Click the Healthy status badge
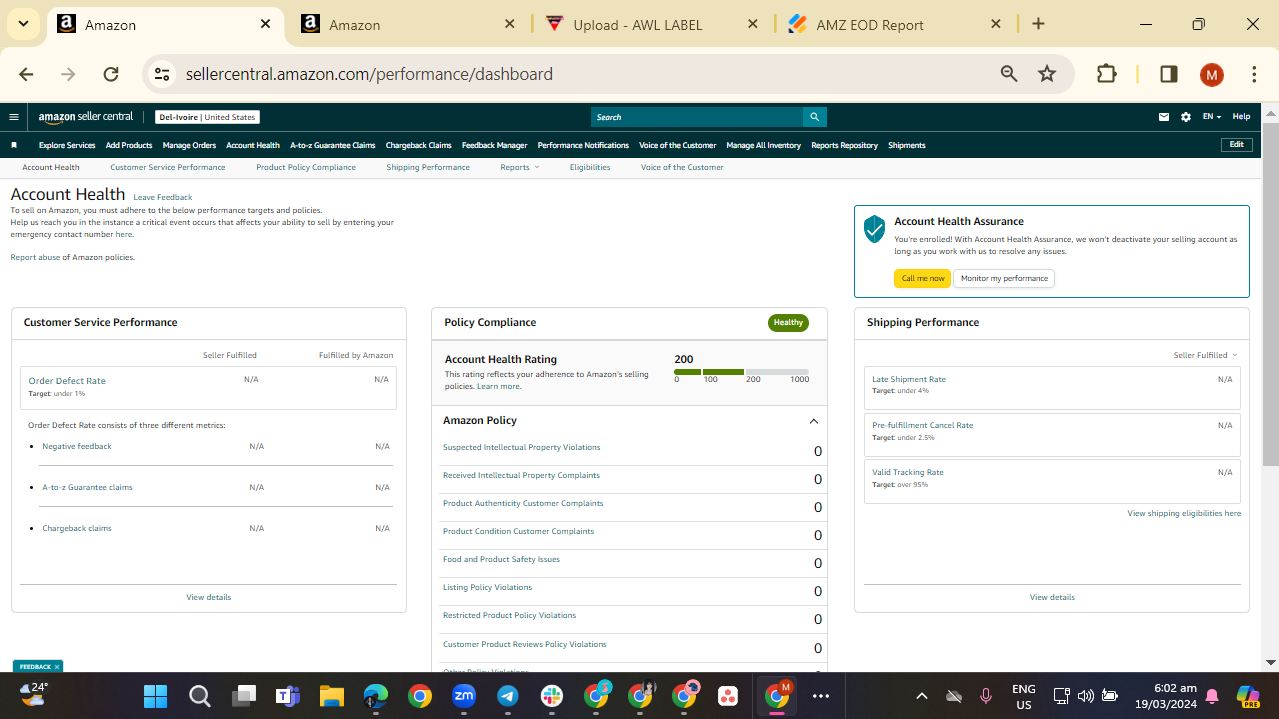Image resolution: width=1279 pixels, height=719 pixels. click(x=788, y=322)
